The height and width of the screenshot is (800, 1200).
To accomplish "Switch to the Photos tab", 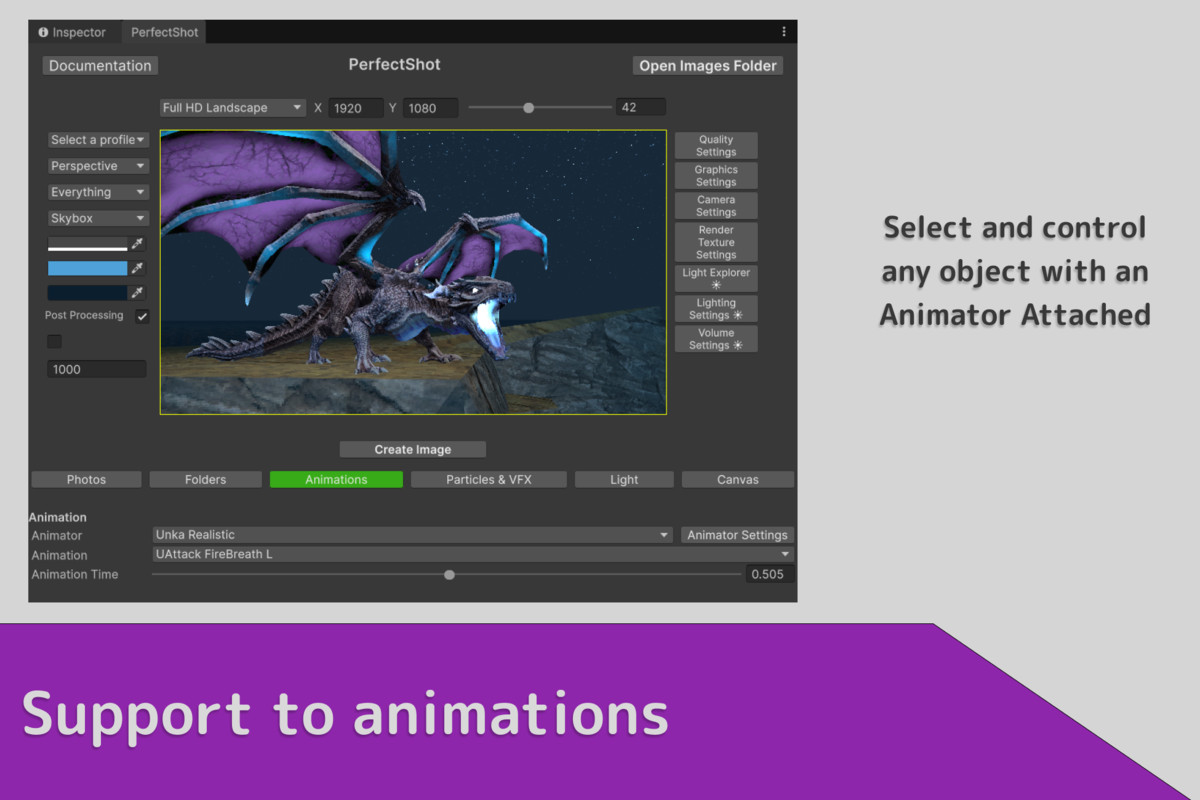I will point(85,479).
